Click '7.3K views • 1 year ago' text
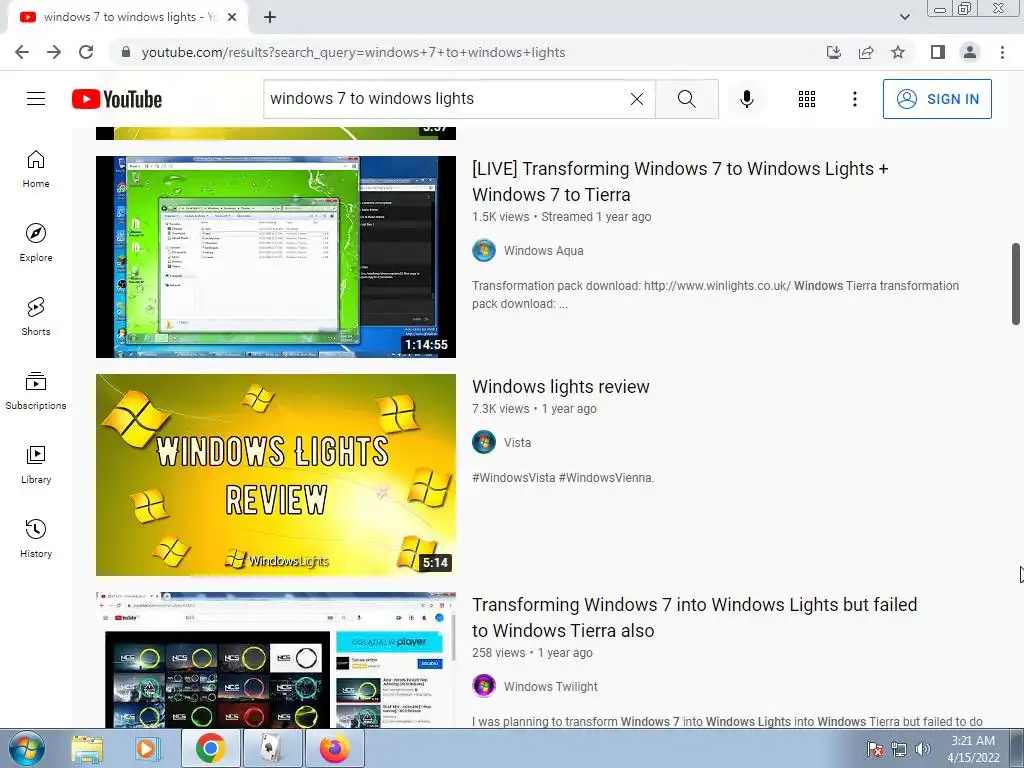This screenshot has height=768, width=1024. (534, 409)
